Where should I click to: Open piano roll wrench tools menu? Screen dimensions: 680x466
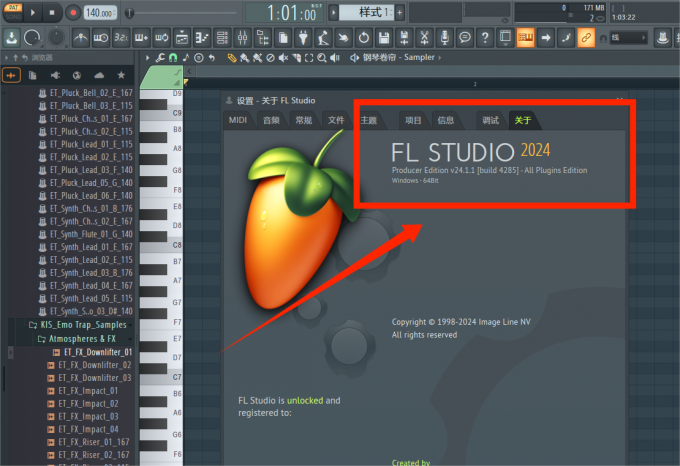[x=160, y=57]
